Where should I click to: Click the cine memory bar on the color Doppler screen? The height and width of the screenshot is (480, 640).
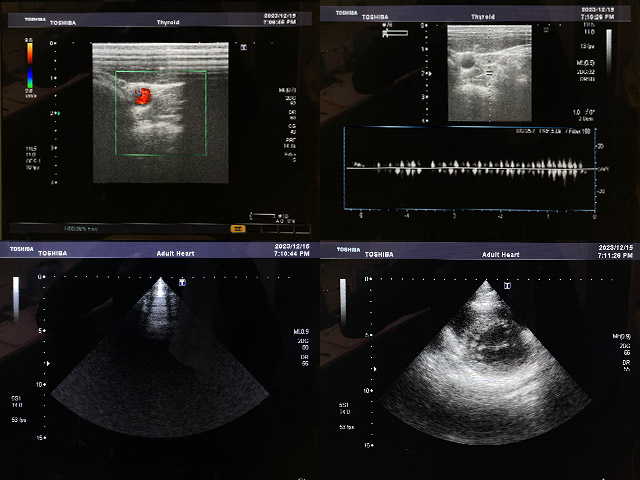point(262,215)
